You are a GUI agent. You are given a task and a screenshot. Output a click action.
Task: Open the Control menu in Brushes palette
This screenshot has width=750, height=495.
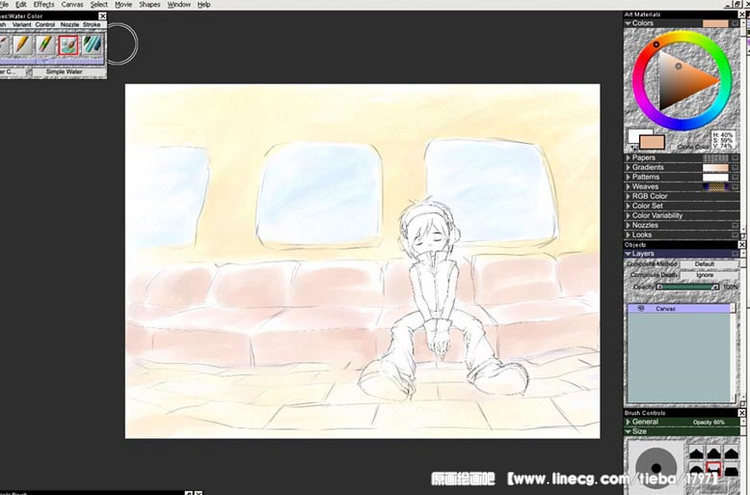[45, 24]
